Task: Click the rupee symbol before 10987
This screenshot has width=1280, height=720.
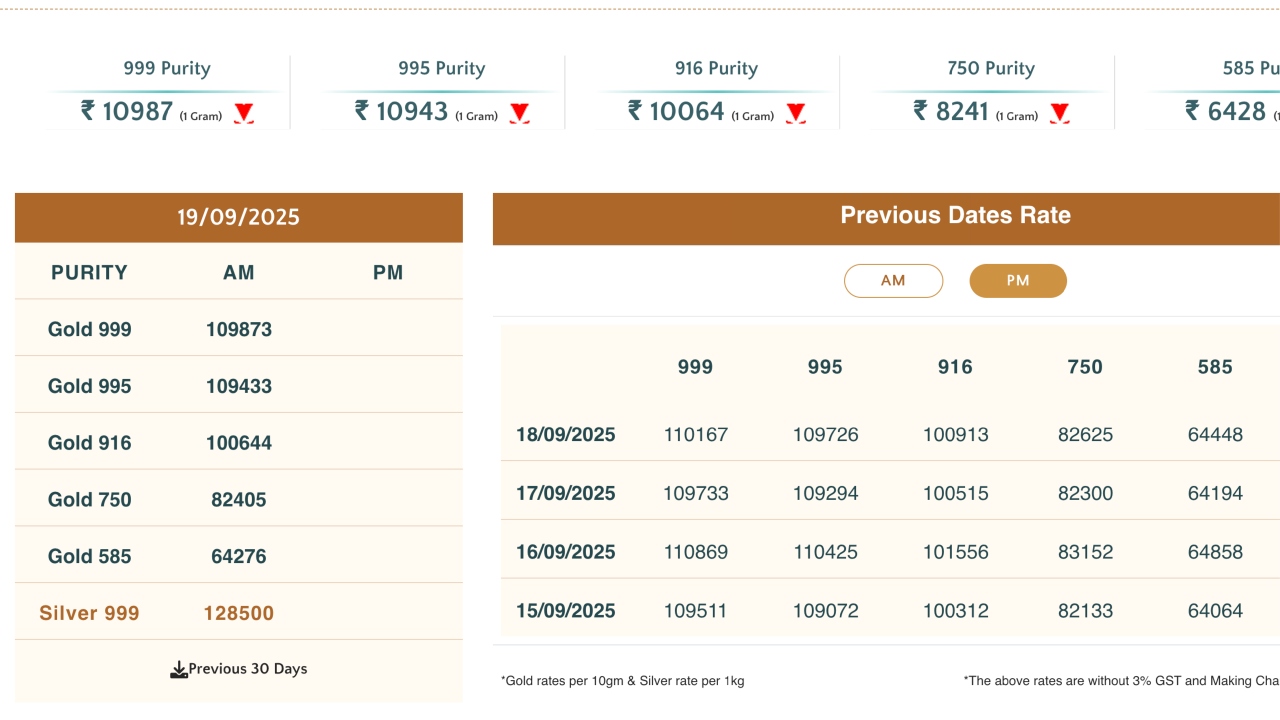Action: point(88,111)
